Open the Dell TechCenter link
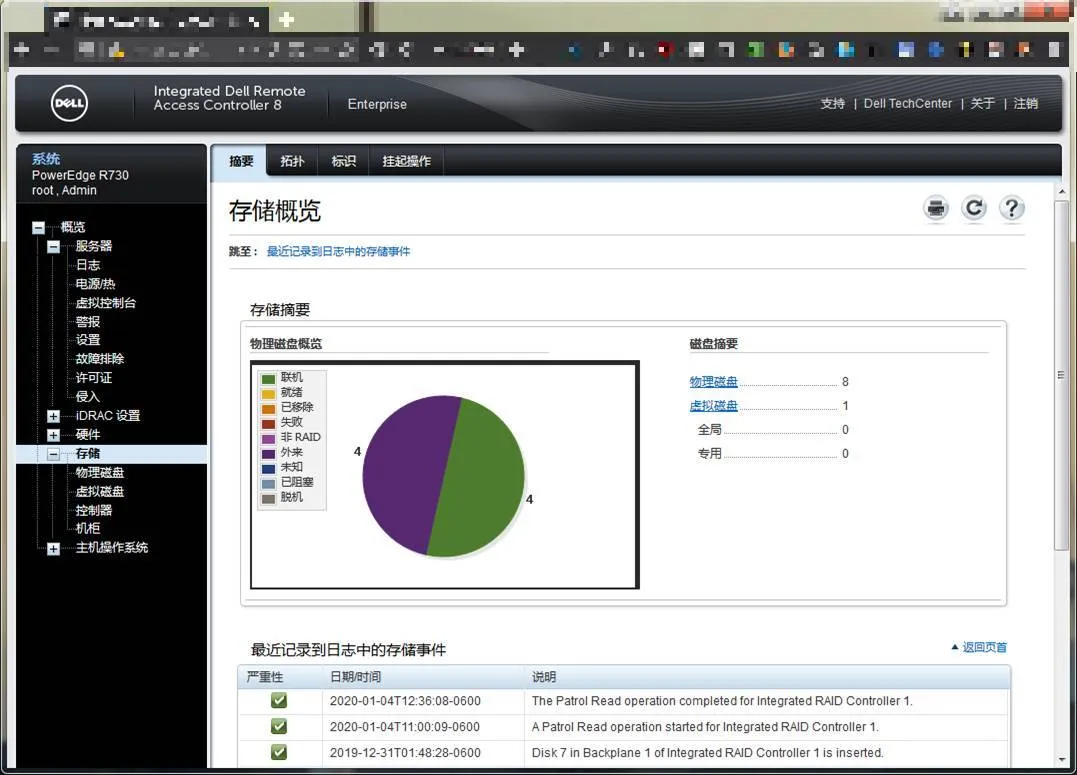Screen dimensions: 1077x775 pyautogui.click(x=907, y=104)
